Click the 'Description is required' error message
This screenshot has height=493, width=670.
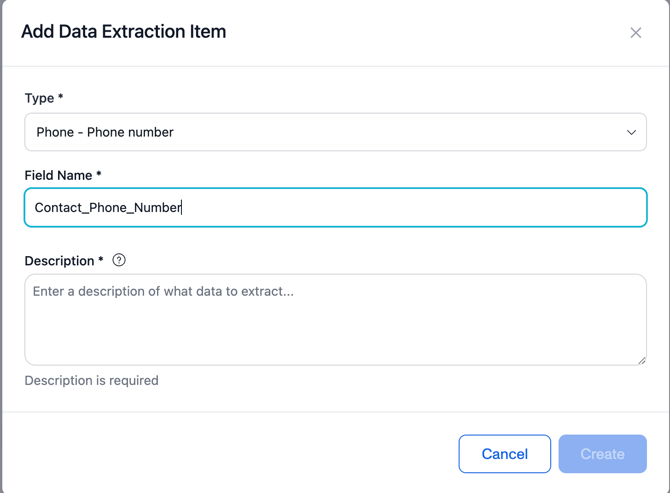91,380
